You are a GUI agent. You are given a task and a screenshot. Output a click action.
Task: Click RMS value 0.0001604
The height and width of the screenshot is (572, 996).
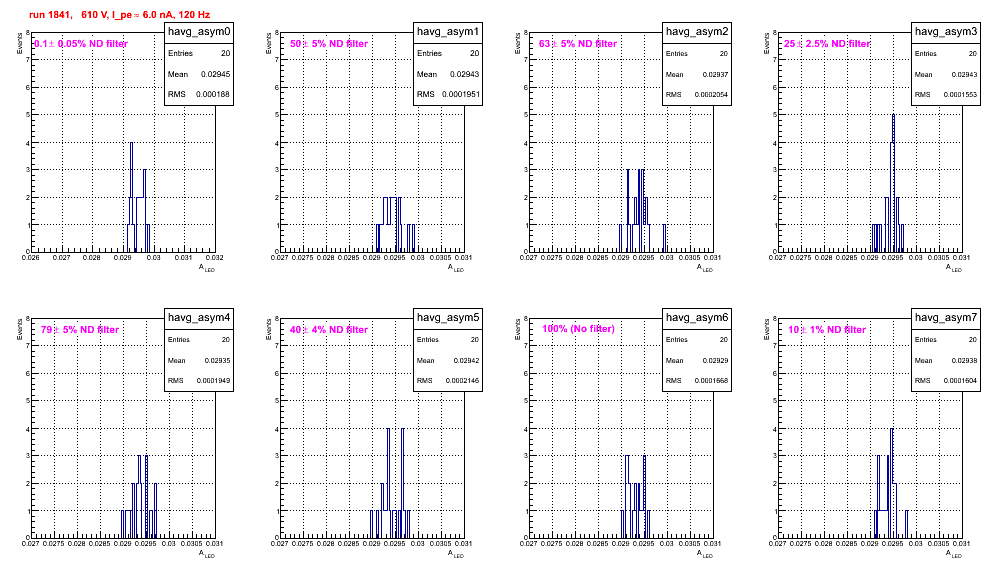[960, 381]
